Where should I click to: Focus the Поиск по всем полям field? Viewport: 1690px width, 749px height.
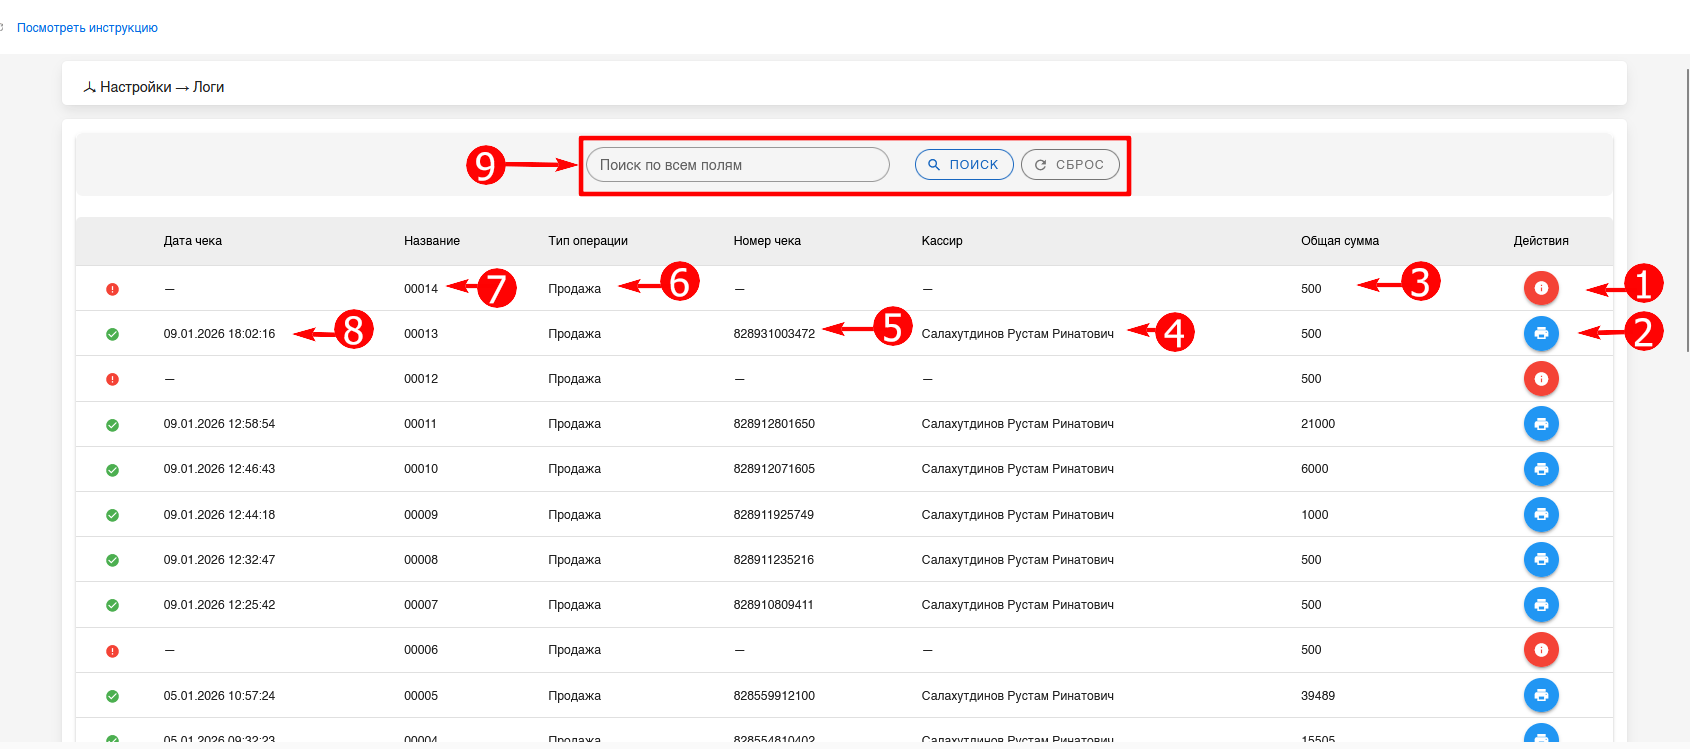(738, 165)
